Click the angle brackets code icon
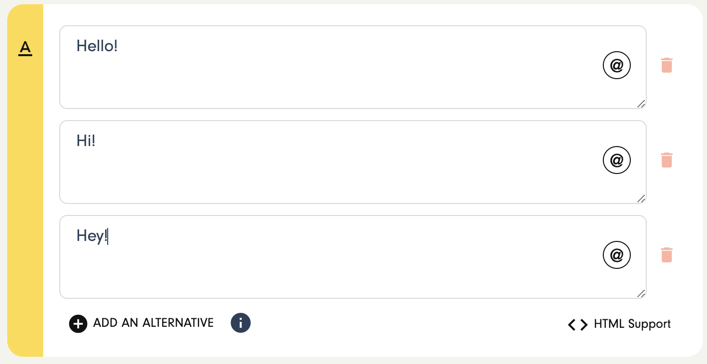The width and height of the screenshot is (707, 364). coord(578,325)
